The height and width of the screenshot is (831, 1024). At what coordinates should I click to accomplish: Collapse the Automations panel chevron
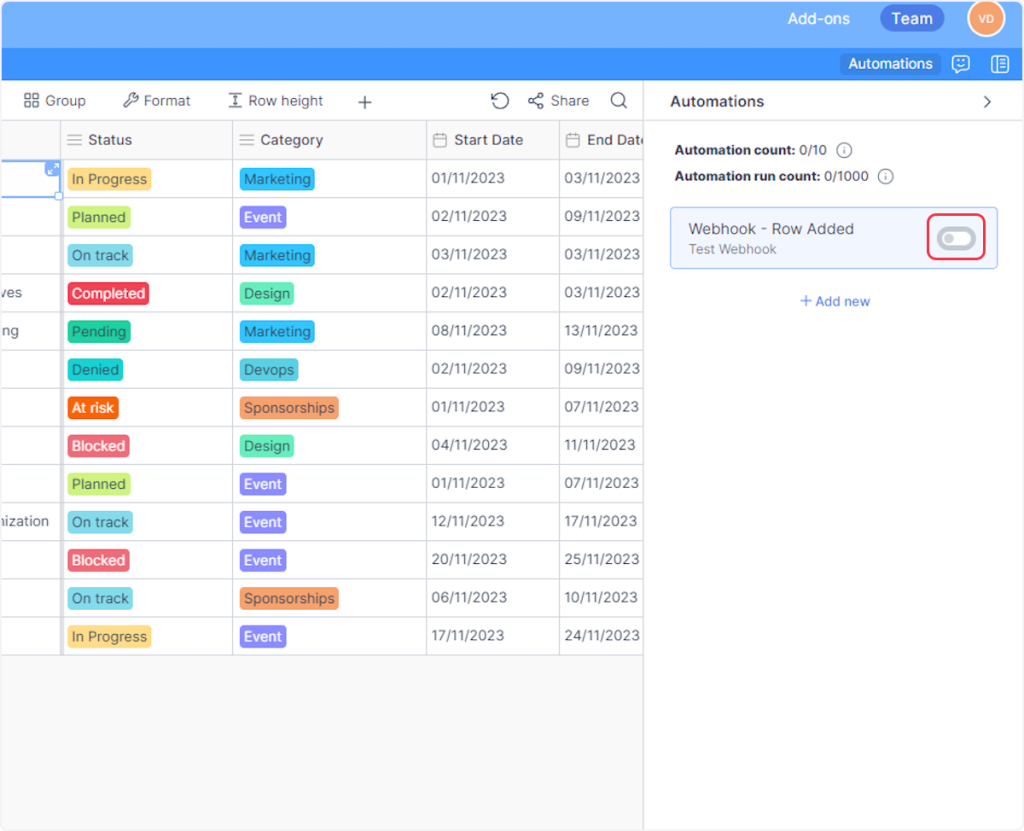click(987, 102)
